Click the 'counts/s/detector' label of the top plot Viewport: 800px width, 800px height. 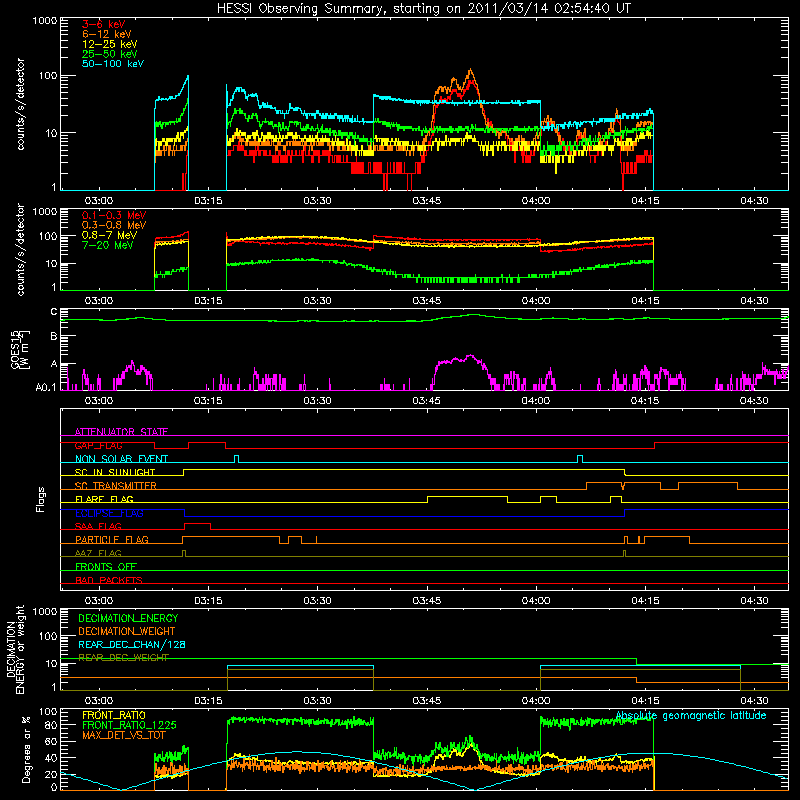pos(20,104)
